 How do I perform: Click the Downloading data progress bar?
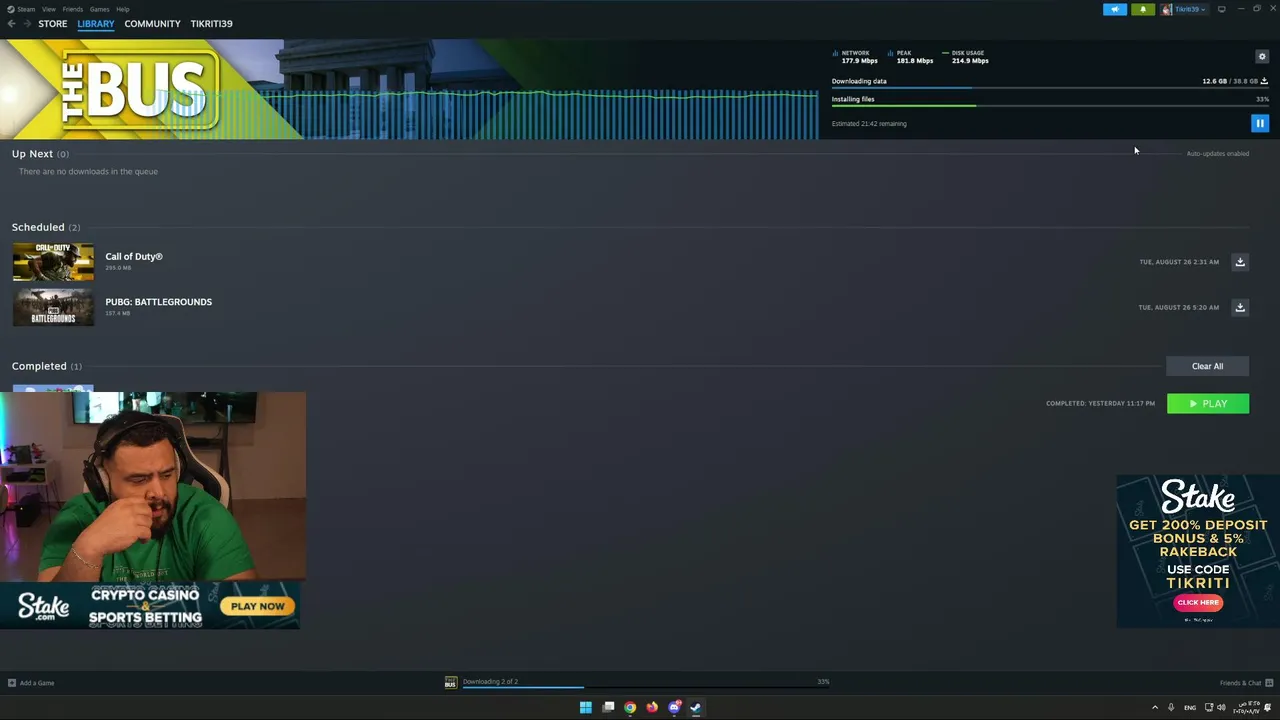click(x=1050, y=88)
